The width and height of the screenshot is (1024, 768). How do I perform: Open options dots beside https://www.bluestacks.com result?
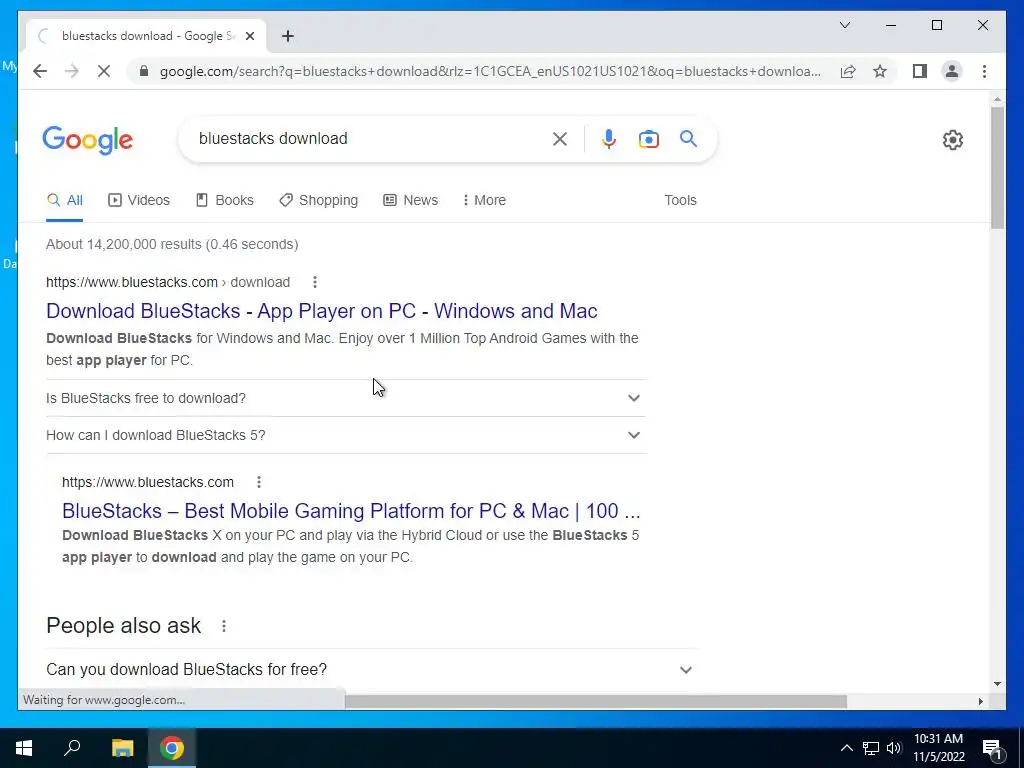[259, 482]
